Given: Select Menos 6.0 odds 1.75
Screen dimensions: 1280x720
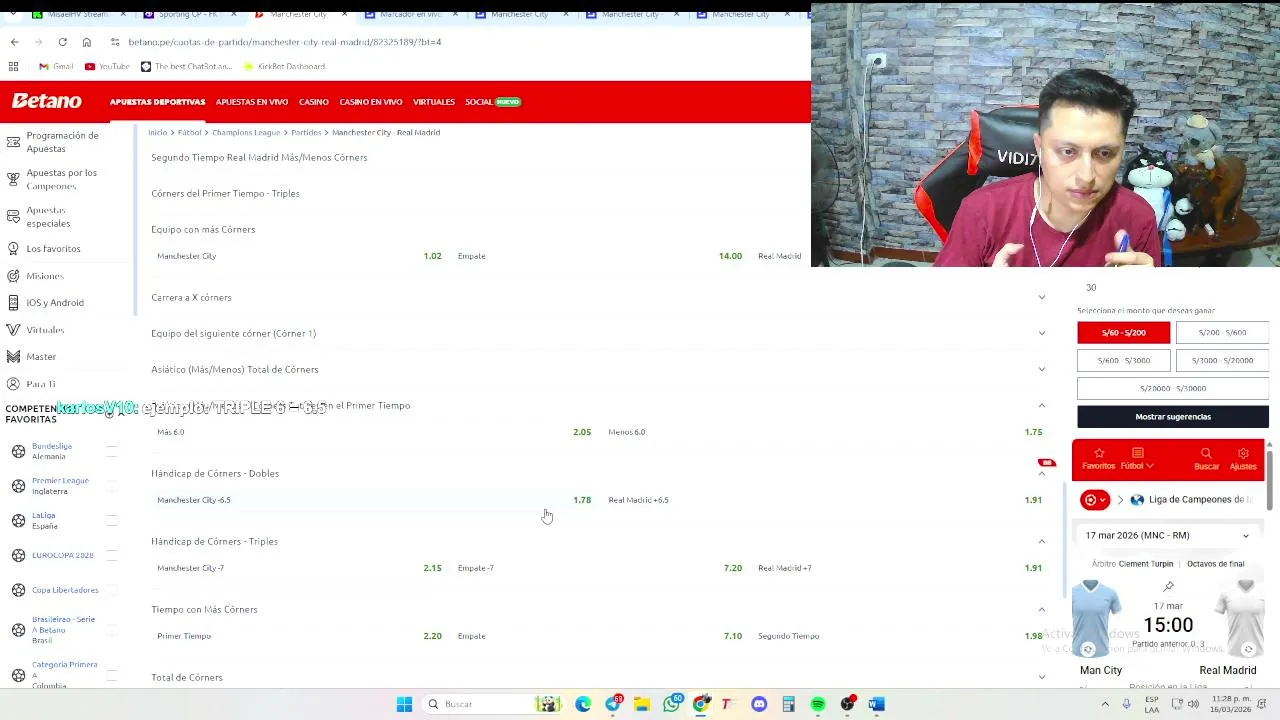Looking at the screenshot, I should point(825,432).
